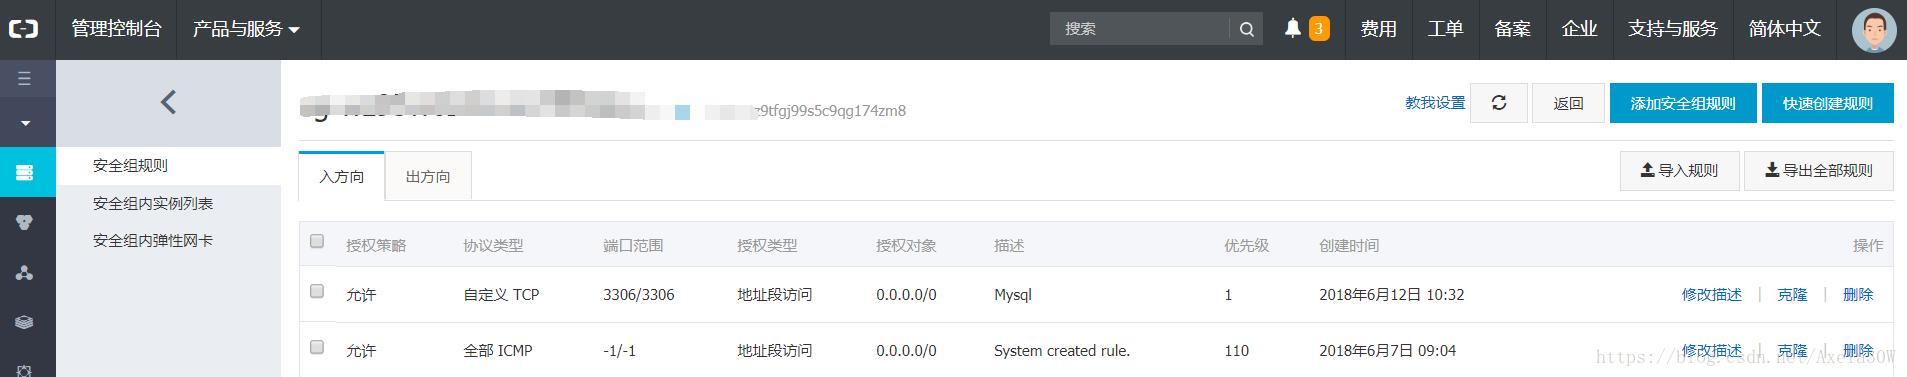This screenshot has width=1907, height=377.
Task: Click the 端口范围 column header
Action: point(633,246)
